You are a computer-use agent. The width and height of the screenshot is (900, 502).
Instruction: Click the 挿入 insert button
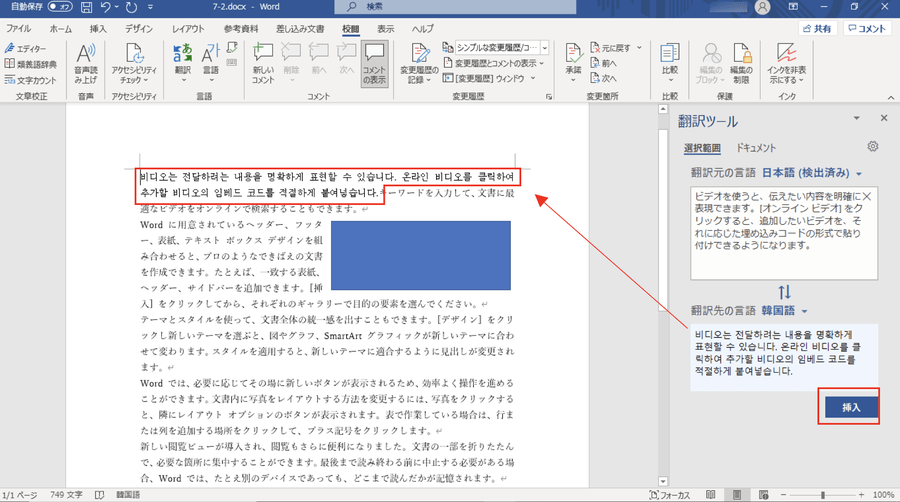851,407
